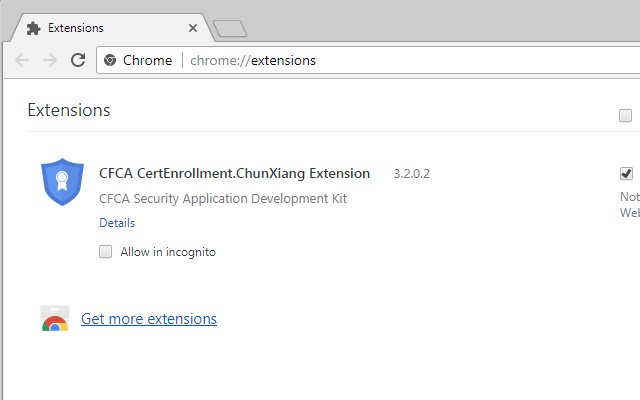
Task: Open a new tab
Action: click(x=230, y=29)
